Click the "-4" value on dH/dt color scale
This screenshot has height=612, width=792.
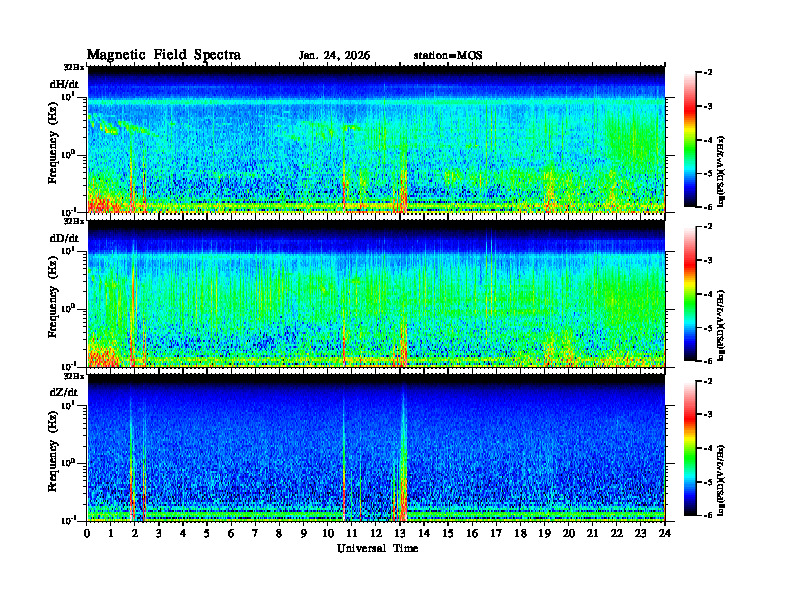tap(708, 140)
